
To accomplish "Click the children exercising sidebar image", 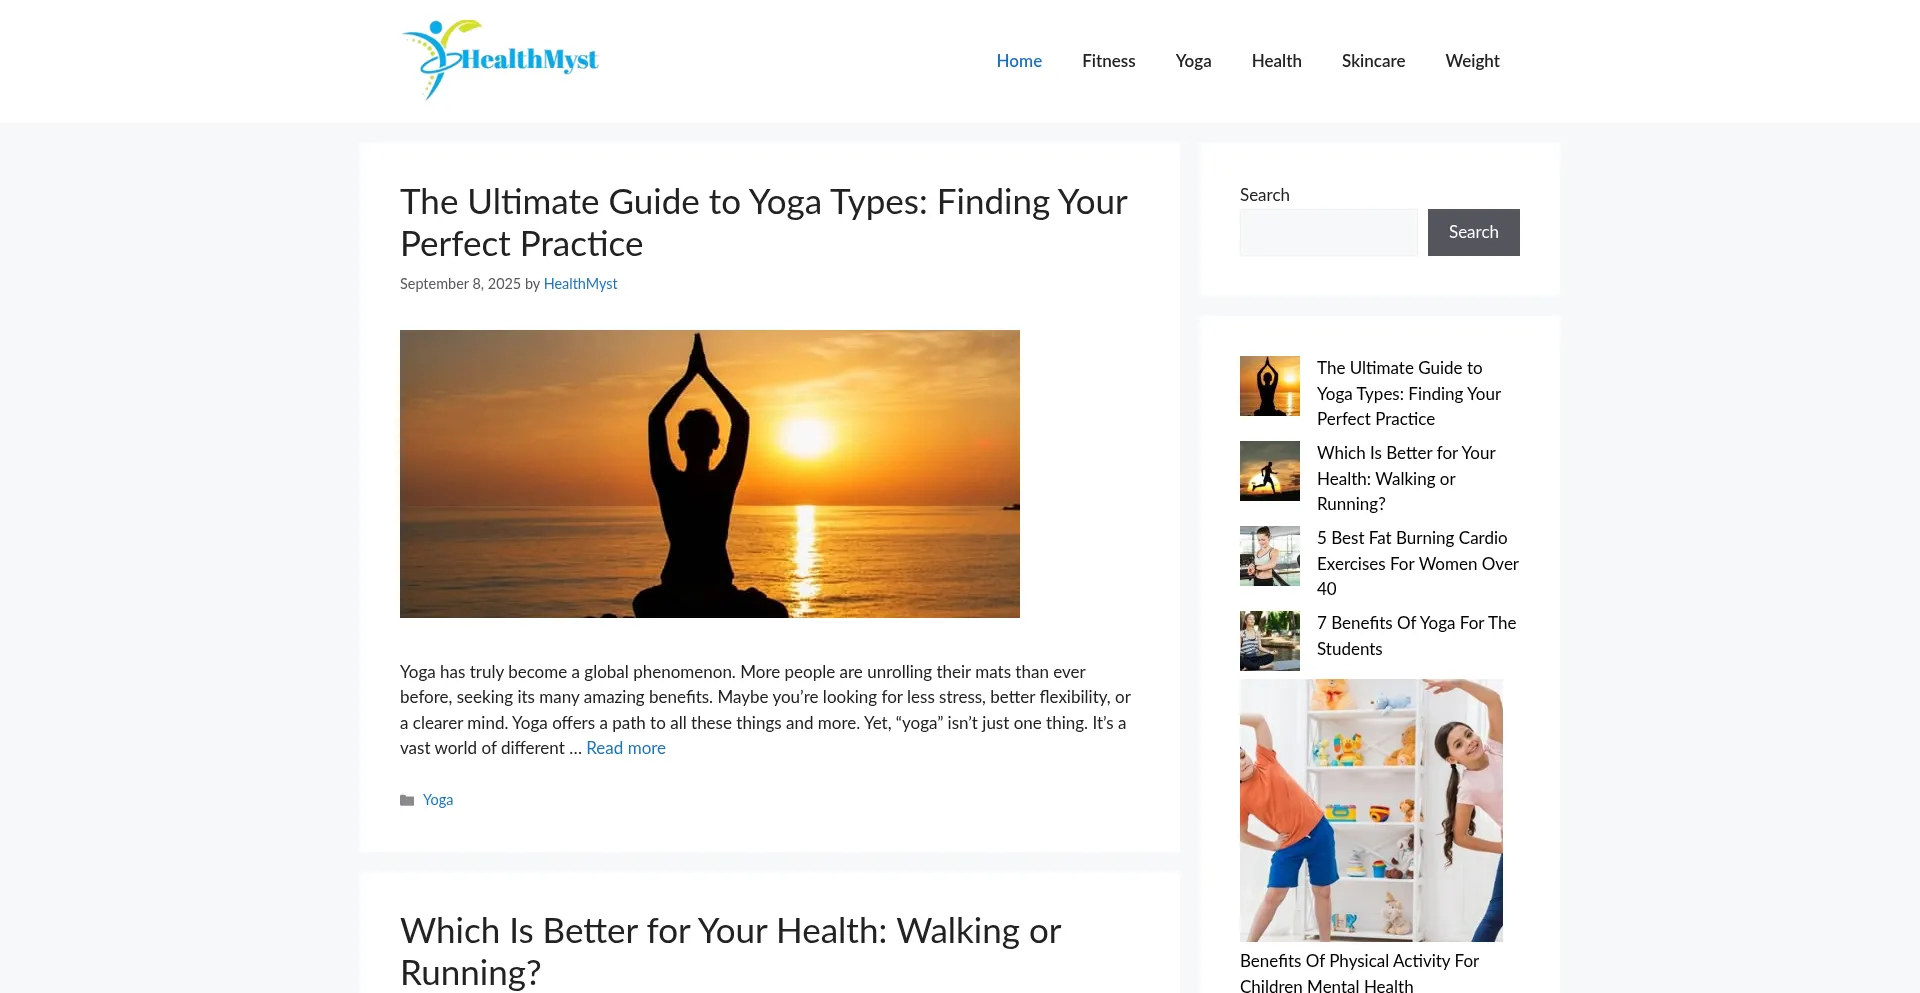I will coord(1371,810).
